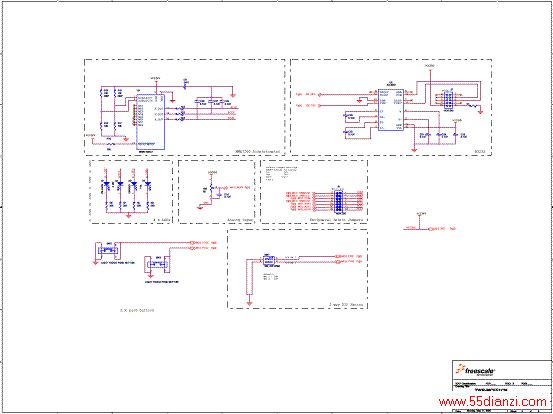The image size is (553, 414).
Task: Click the Freescale logo in title block
Action: 475,371
